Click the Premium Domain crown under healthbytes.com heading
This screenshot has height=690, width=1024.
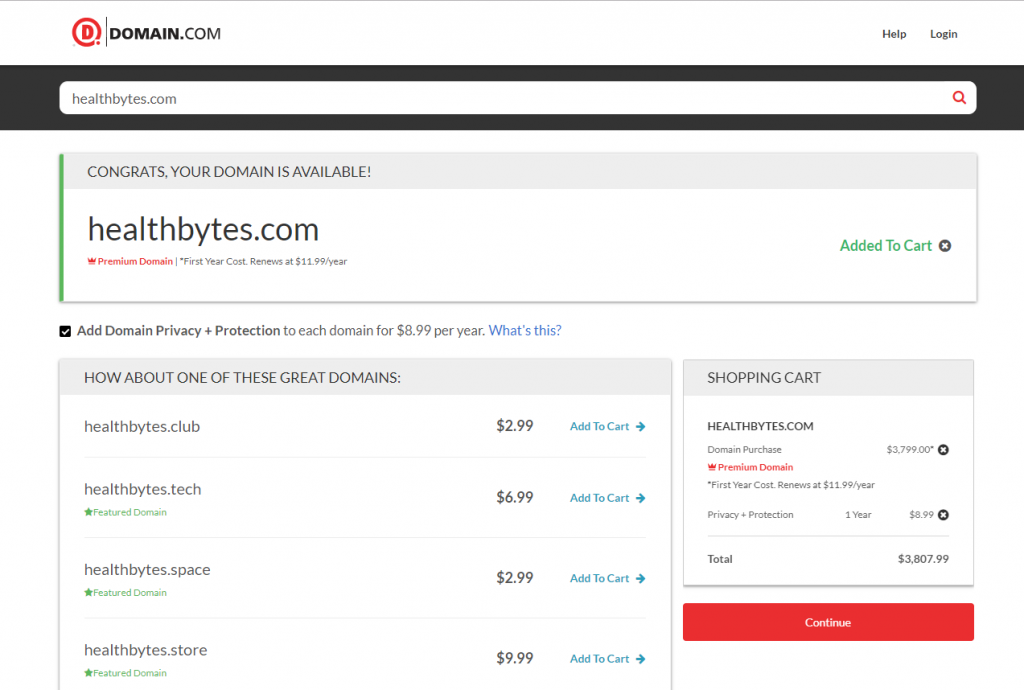coord(92,261)
